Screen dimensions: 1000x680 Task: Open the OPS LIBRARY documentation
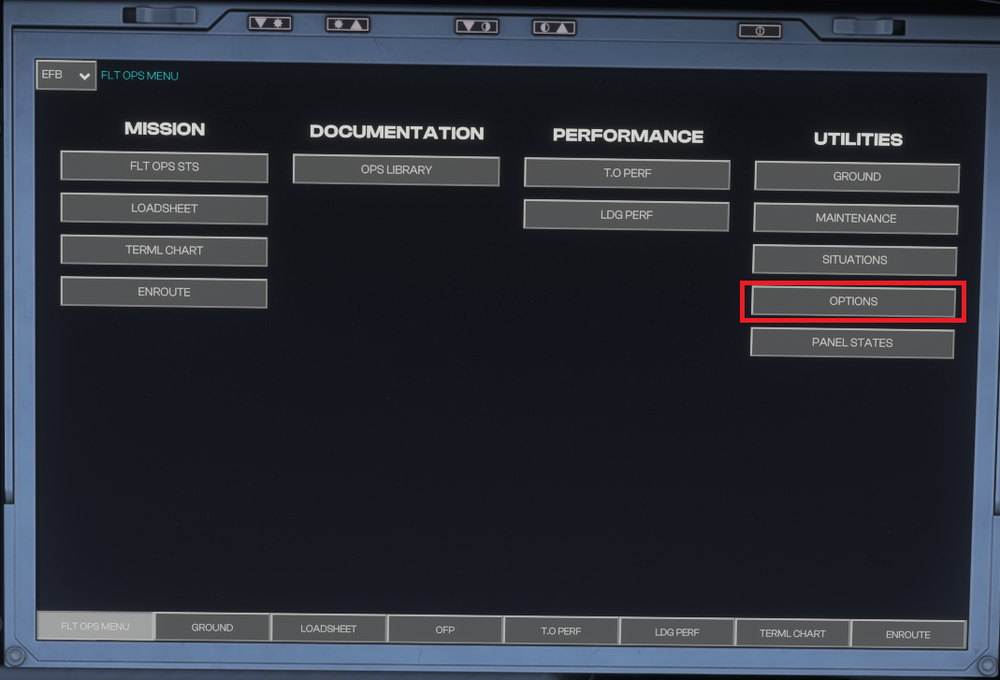point(396,170)
